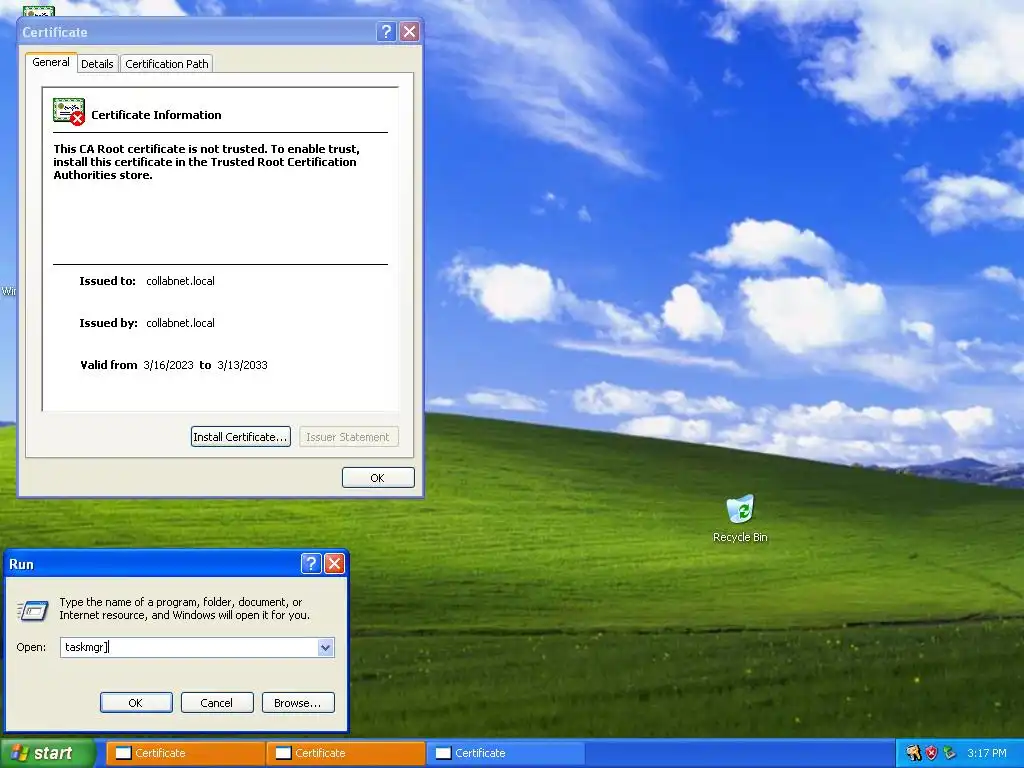Viewport: 1024px width, 768px height.
Task: Switch to the Details tab
Action: pyautogui.click(x=97, y=64)
